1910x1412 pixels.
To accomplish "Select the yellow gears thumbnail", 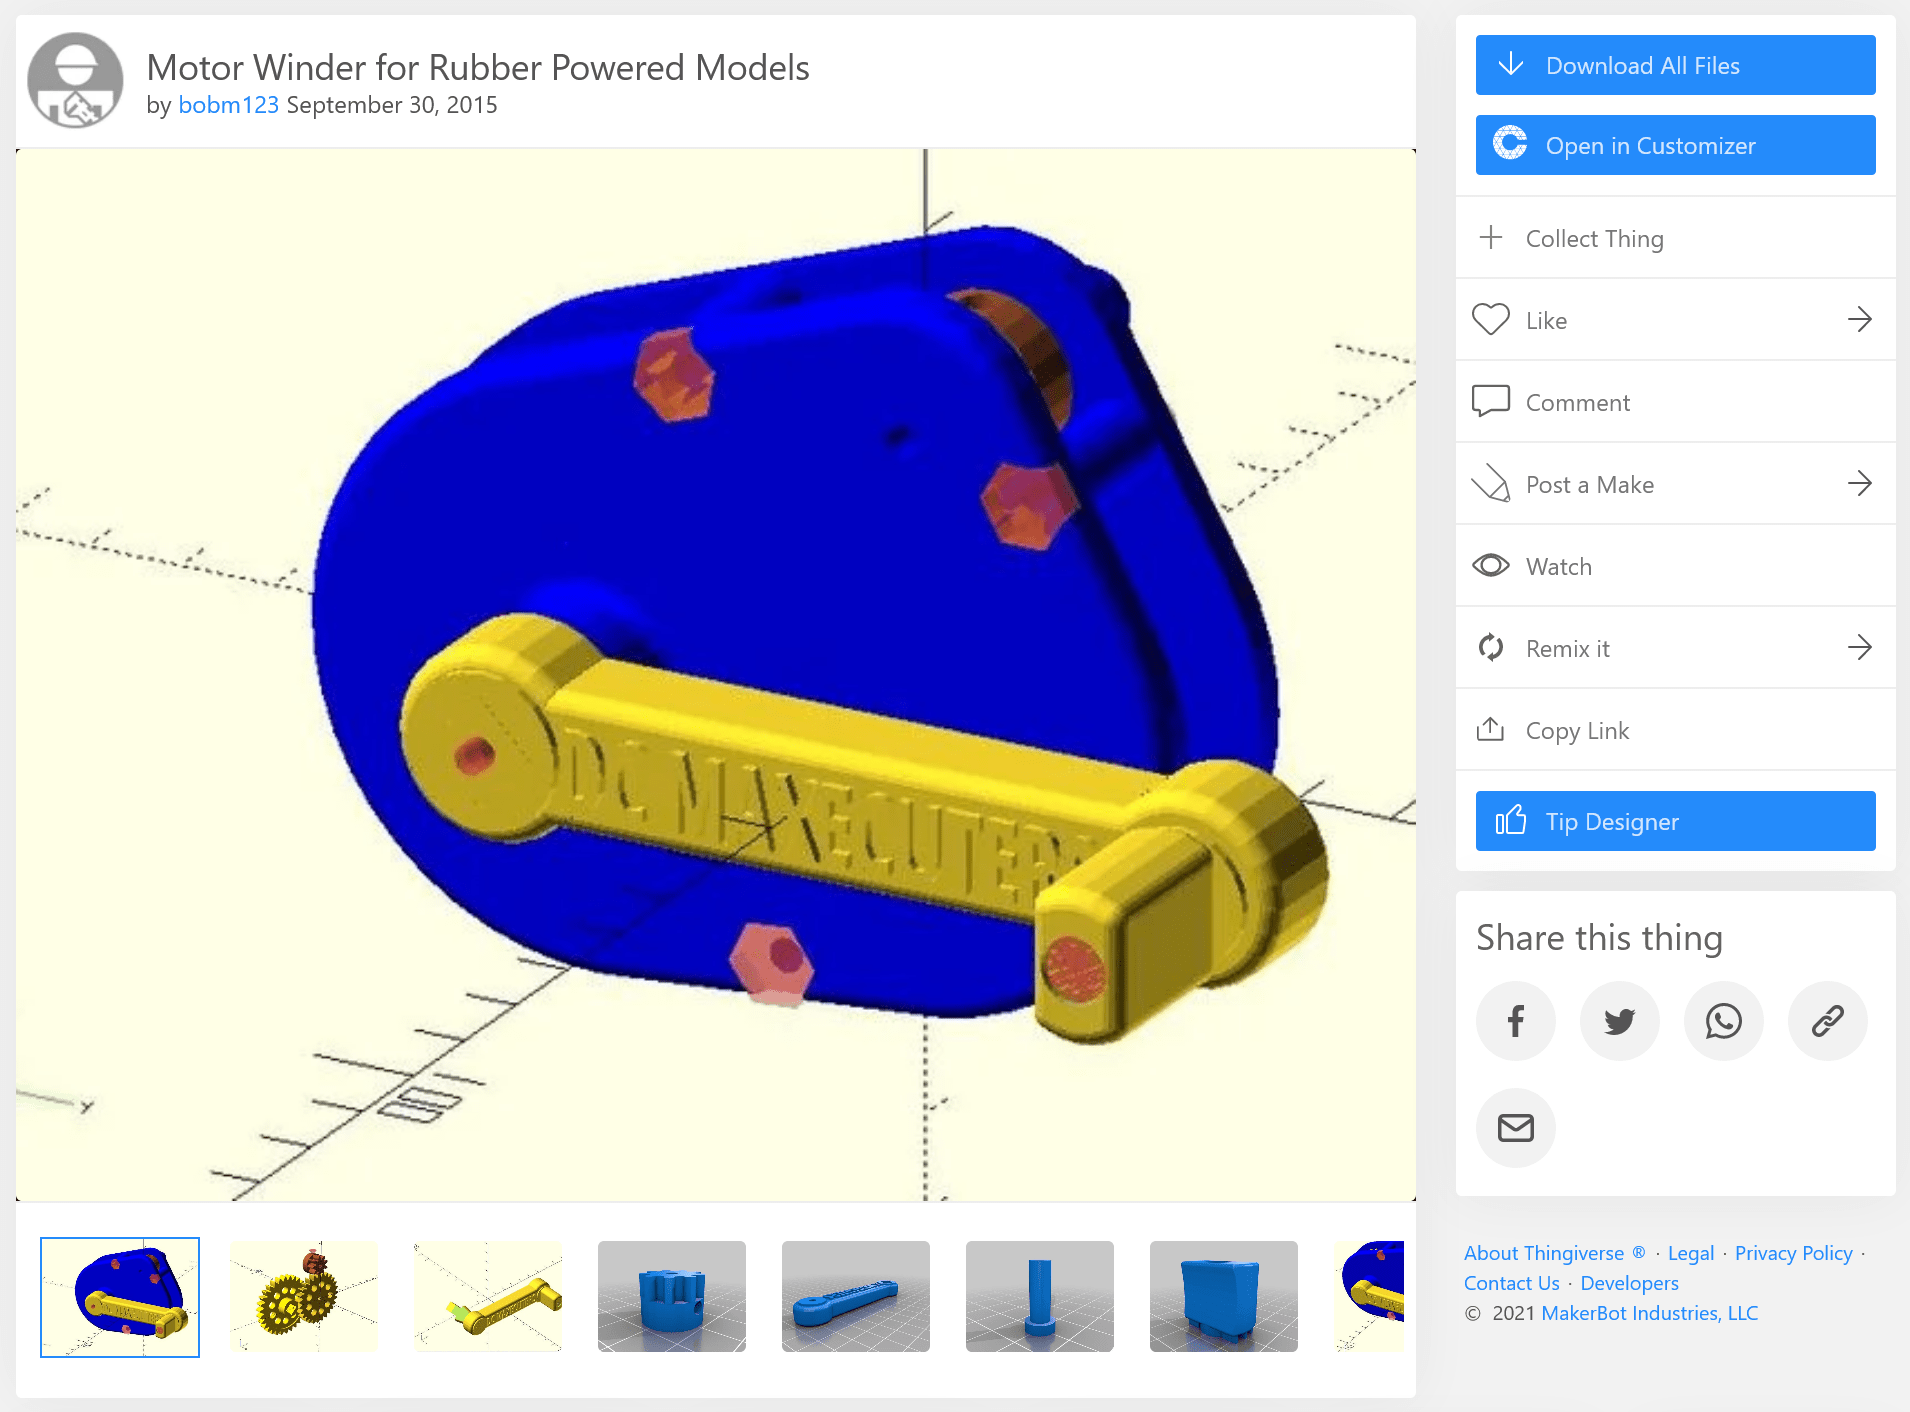I will pyautogui.click(x=304, y=1297).
